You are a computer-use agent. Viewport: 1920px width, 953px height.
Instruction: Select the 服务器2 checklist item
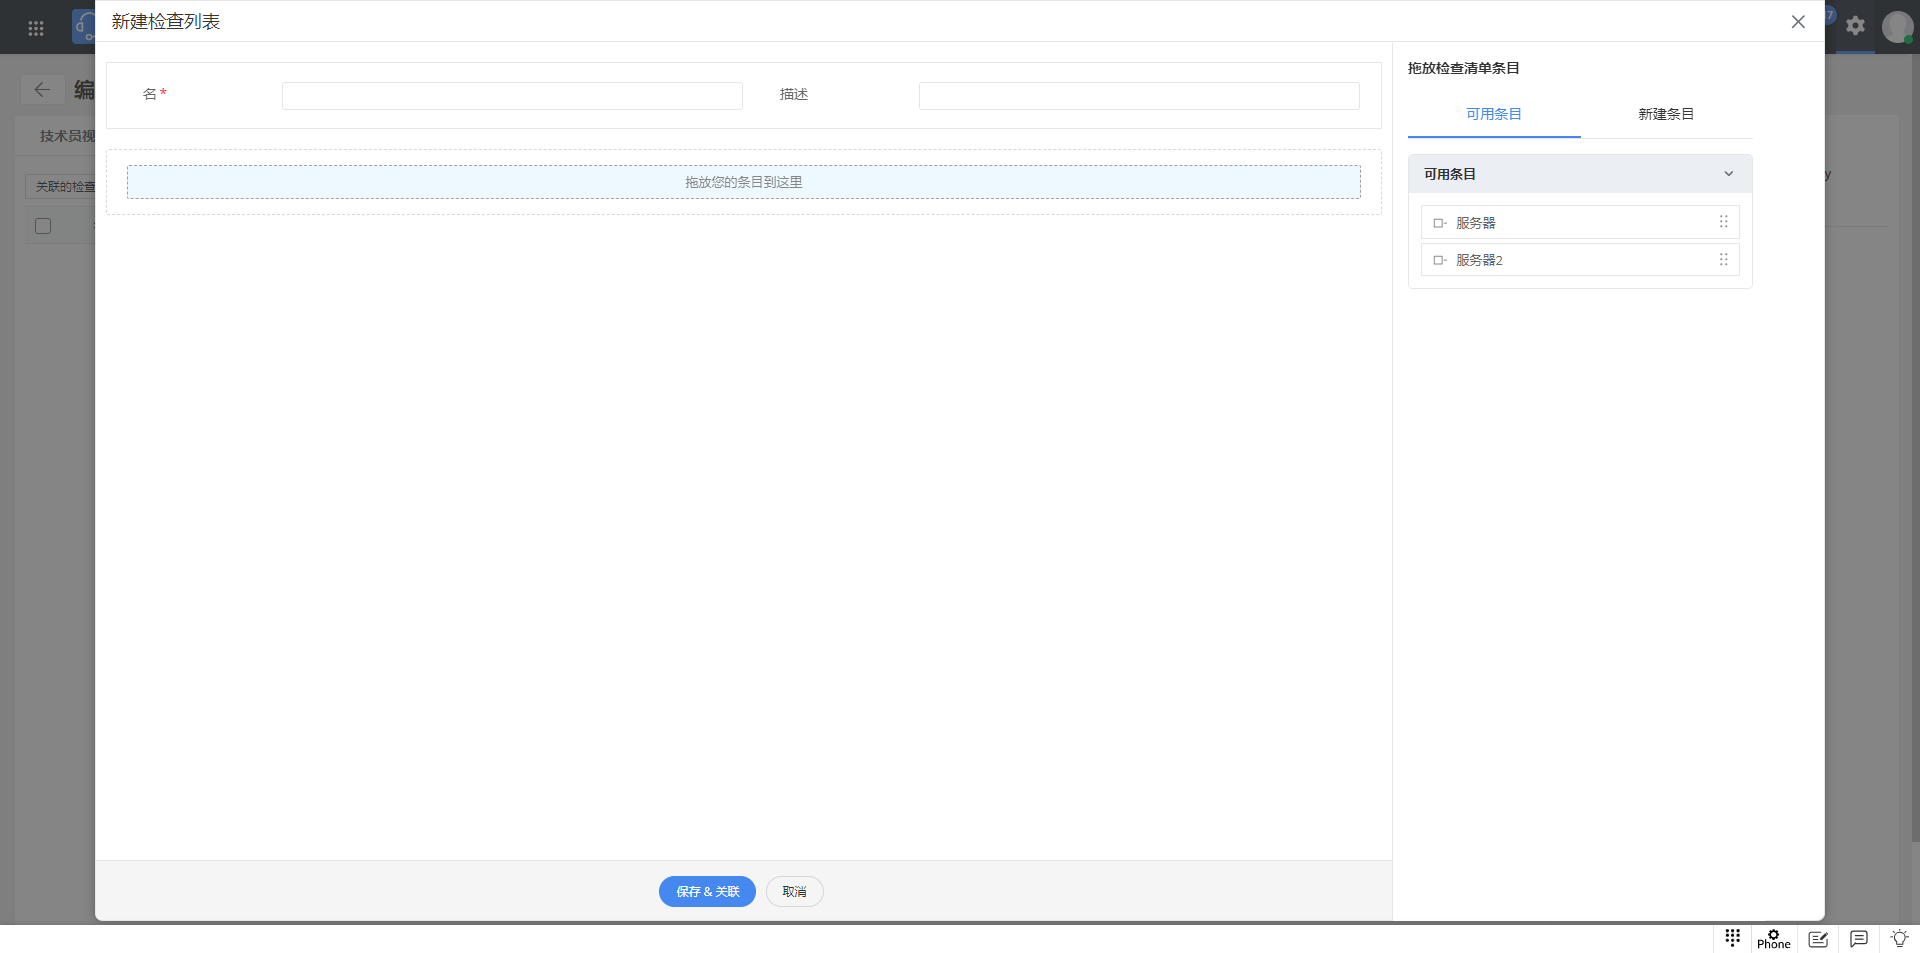pyautogui.click(x=1479, y=260)
